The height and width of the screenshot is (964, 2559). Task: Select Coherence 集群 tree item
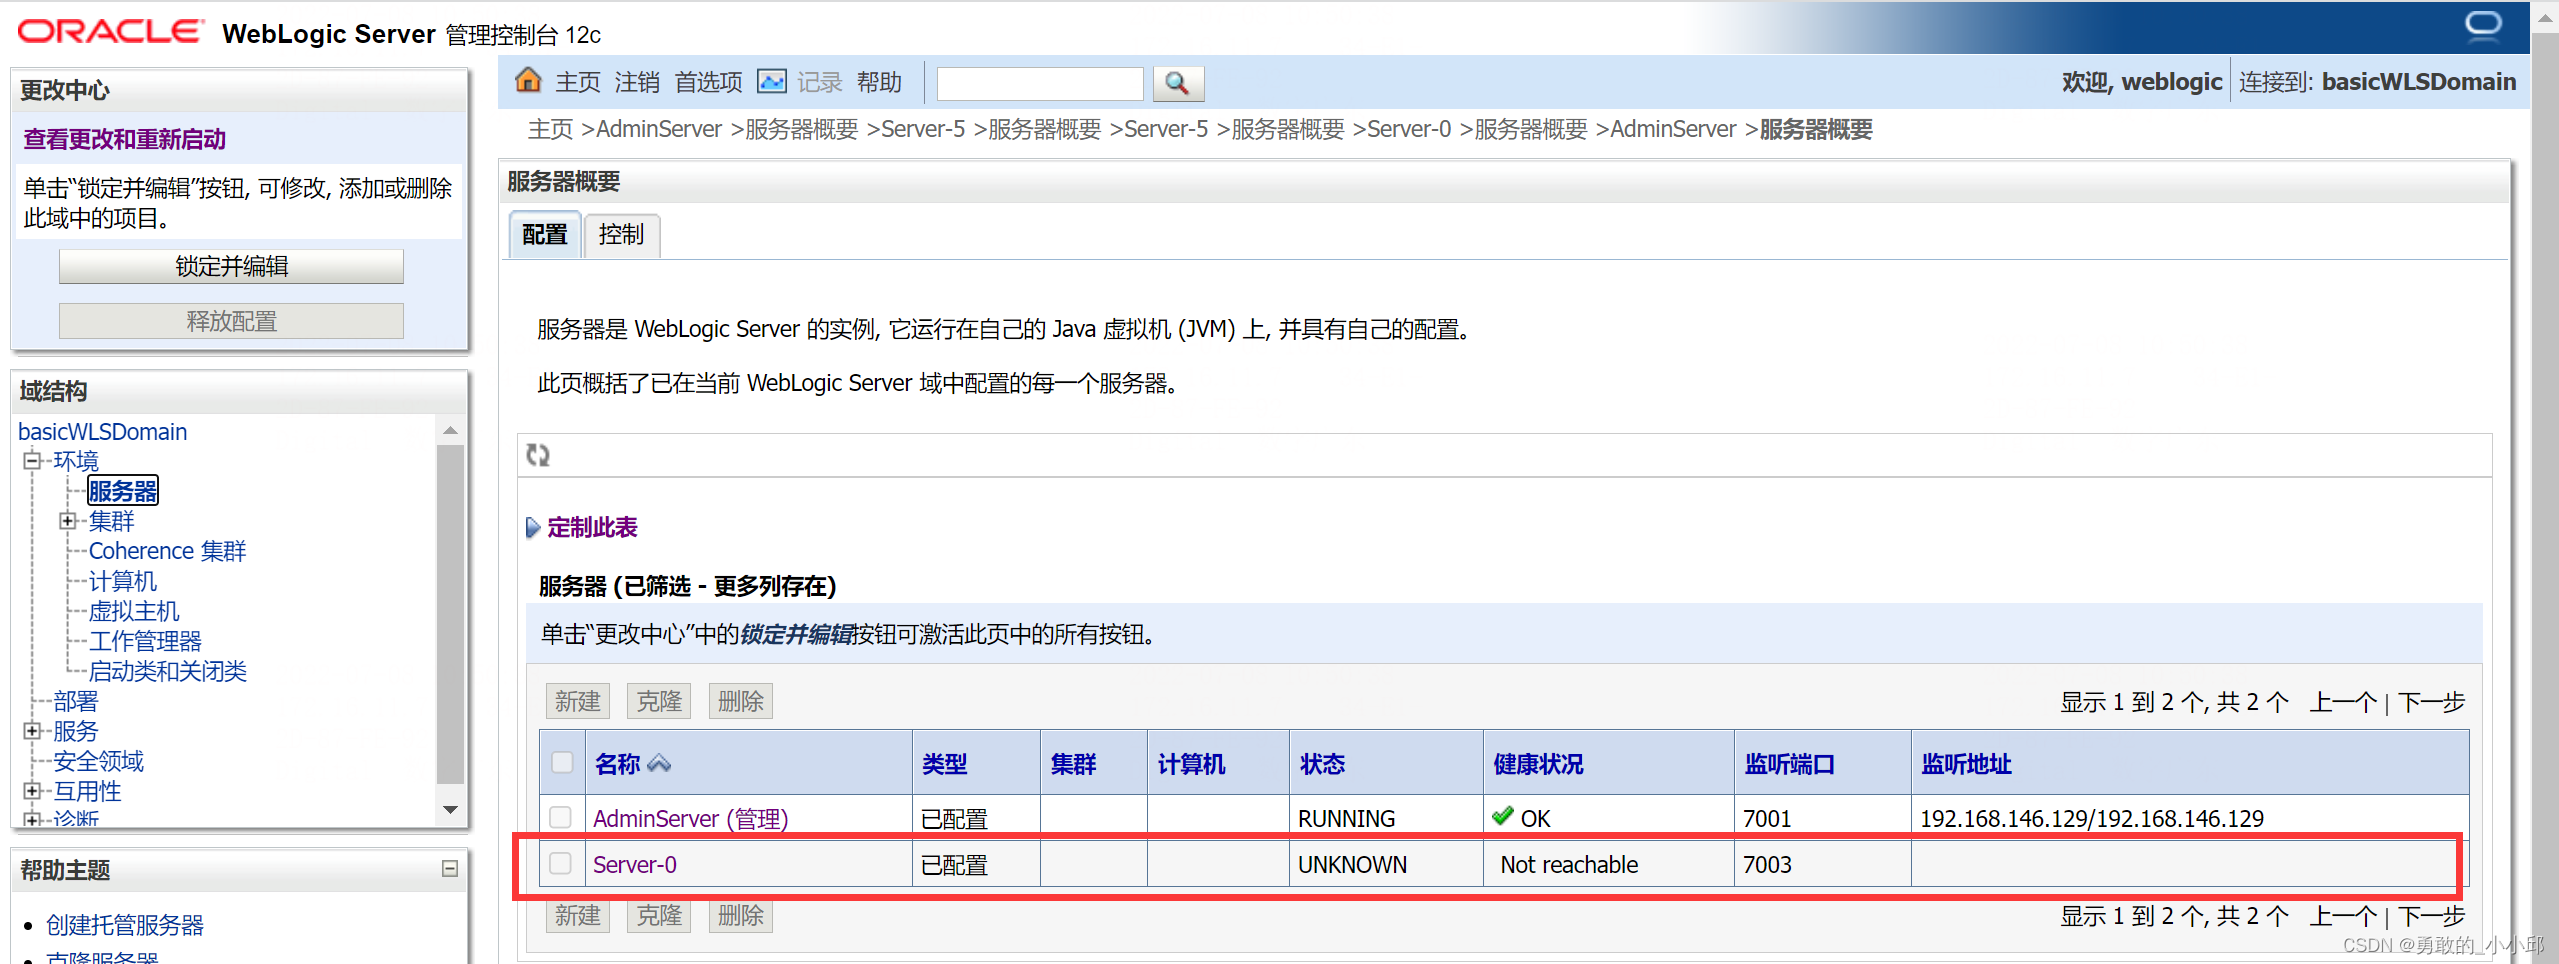coord(167,551)
